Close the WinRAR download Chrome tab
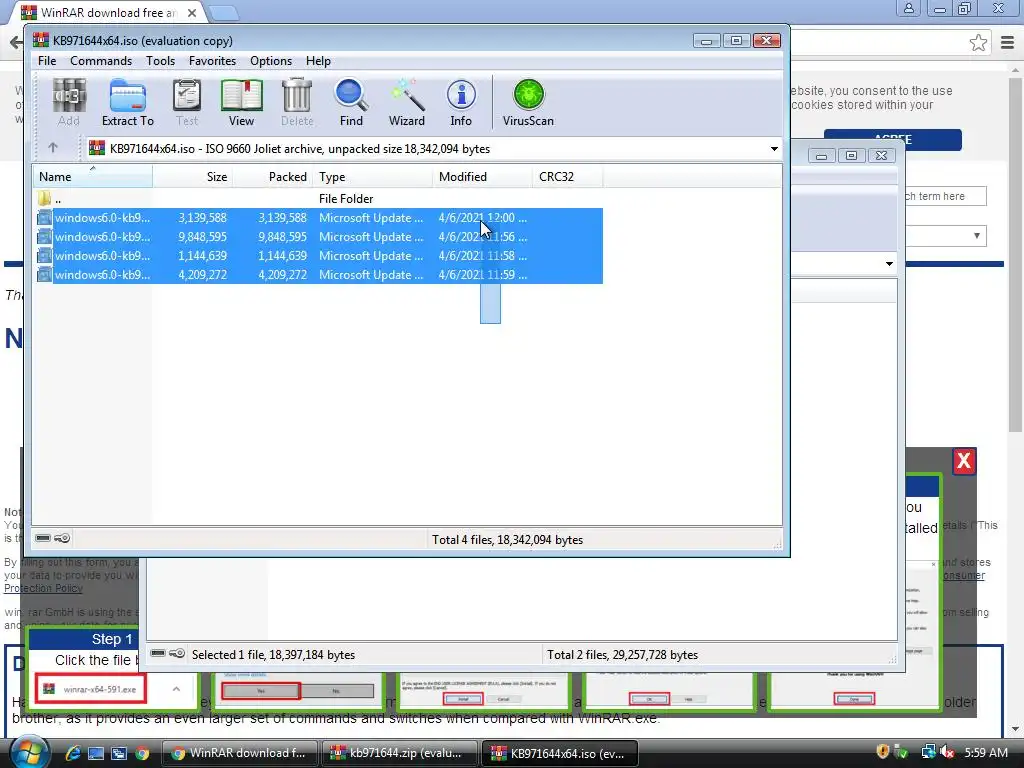 click(x=192, y=12)
